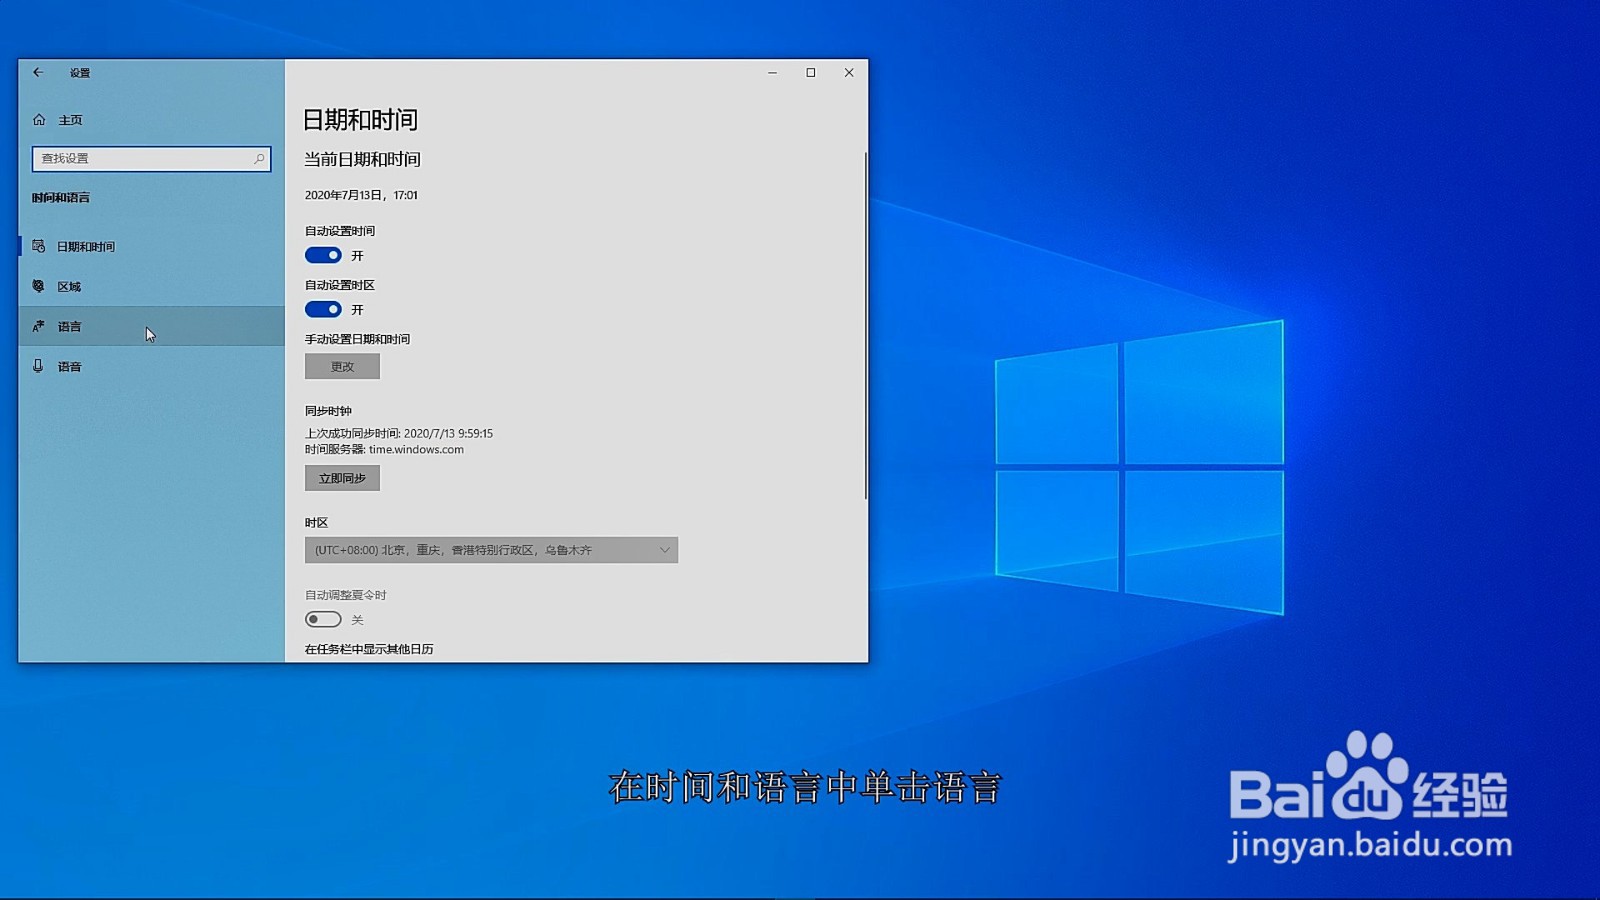Viewport: 1600px width, 900px height.
Task: Open 日期和时间 sidebar item
Action: 152,246
